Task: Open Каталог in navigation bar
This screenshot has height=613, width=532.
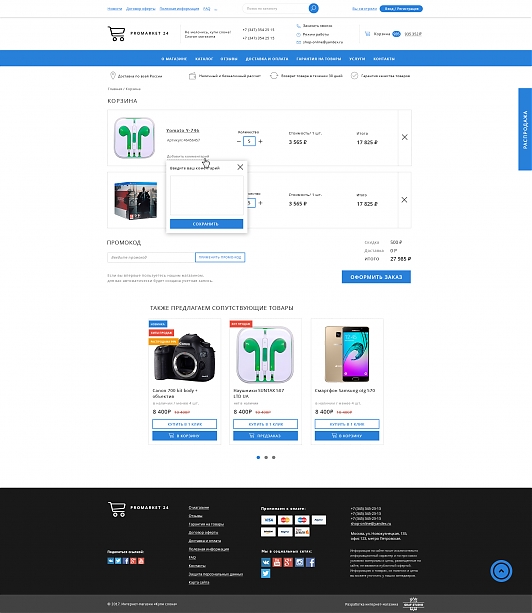Action: click(x=204, y=59)
